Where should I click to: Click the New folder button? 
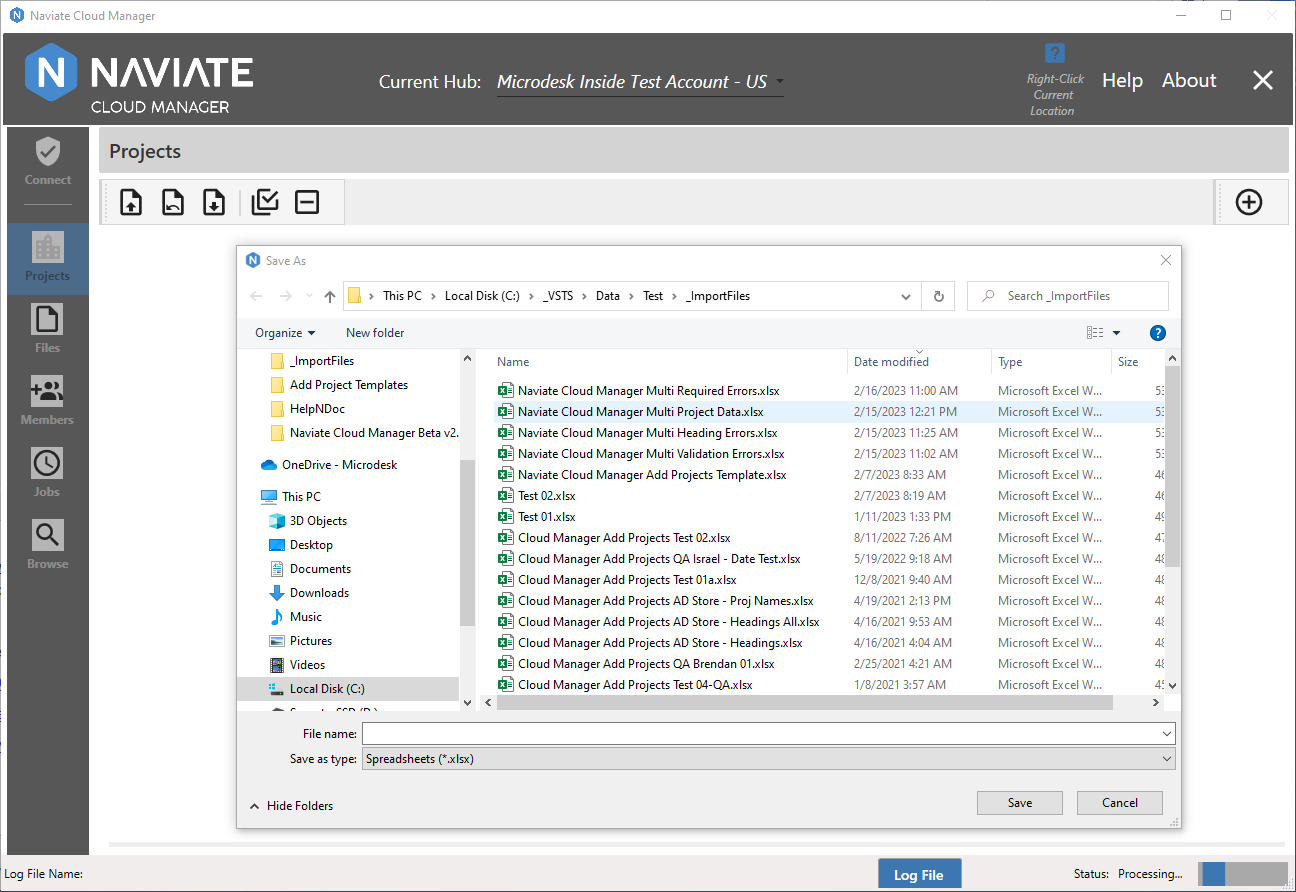(x=375, y=333)
